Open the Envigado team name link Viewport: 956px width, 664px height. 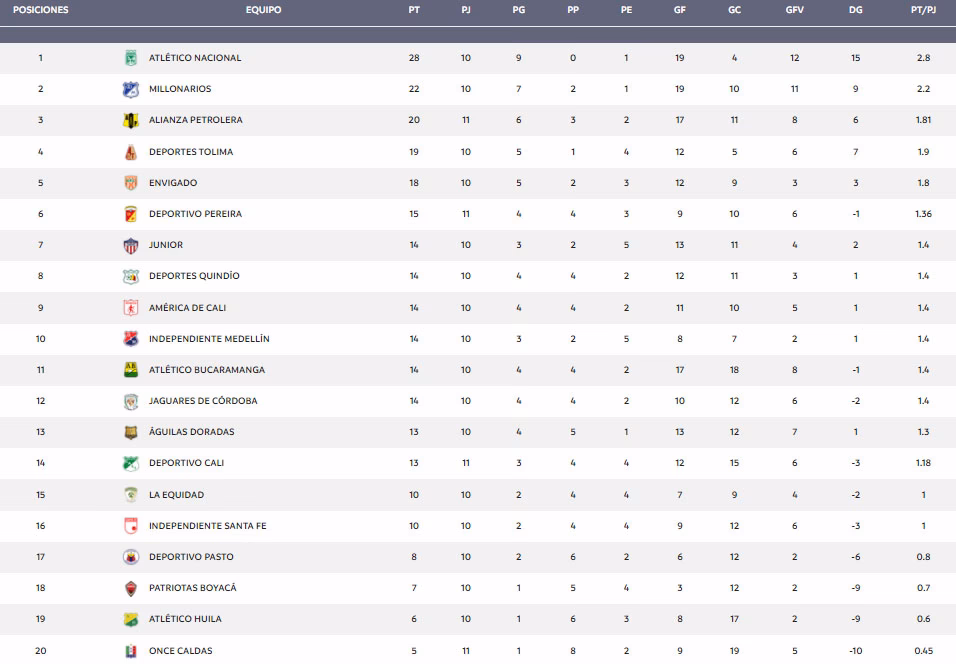[173, 183]
